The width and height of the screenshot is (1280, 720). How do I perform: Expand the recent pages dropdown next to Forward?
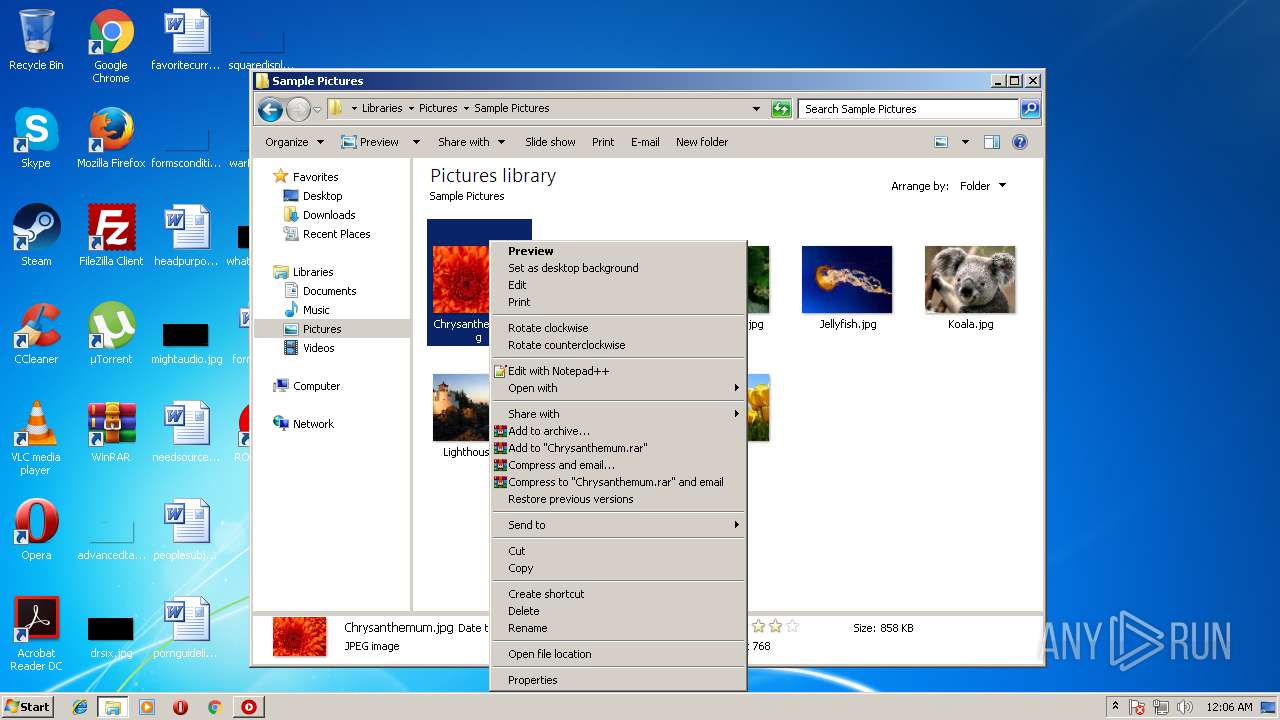point(317,109)
